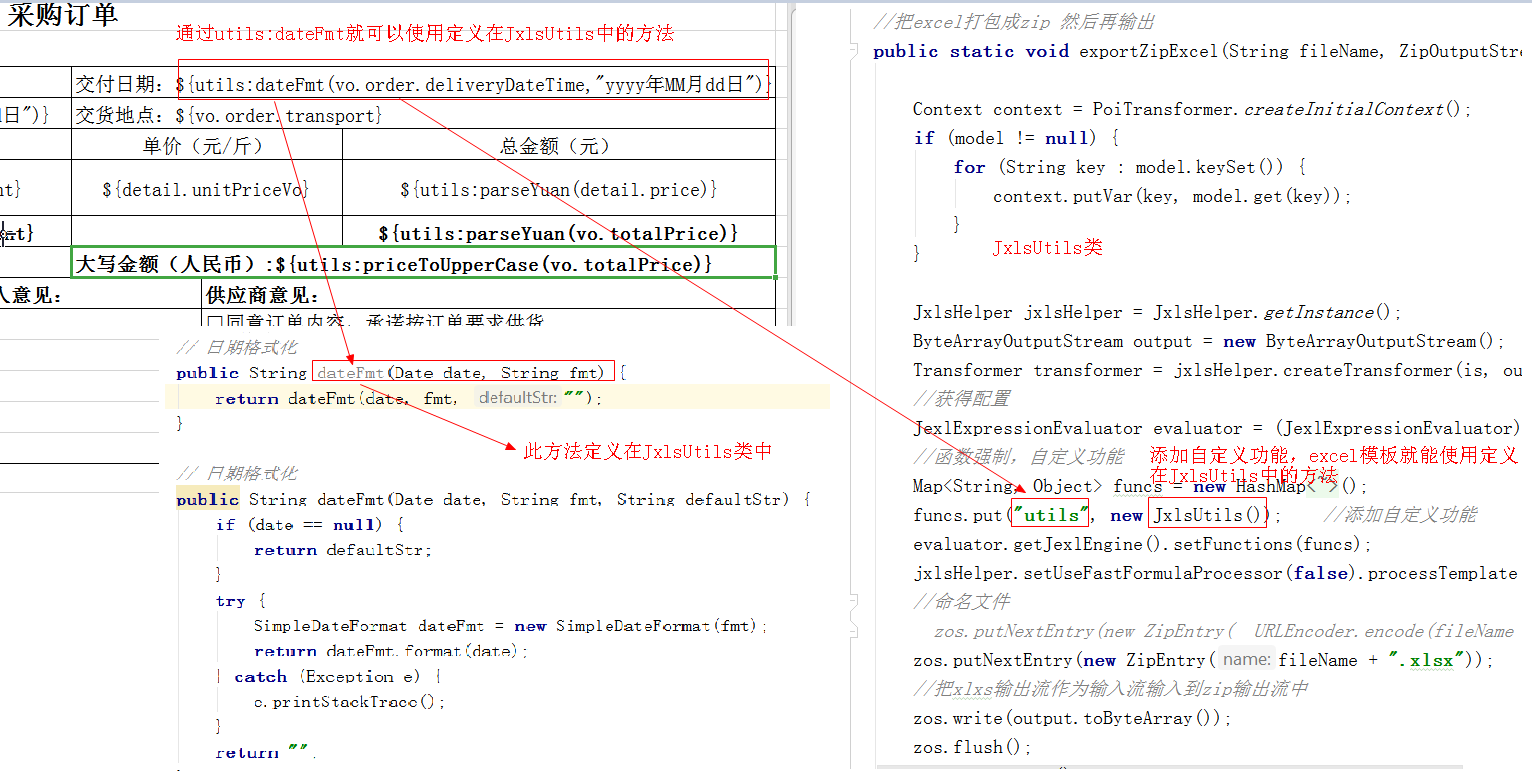Image resolution: width=1532 pixels, height=771 pixels.
Task: Select the 供应商意见 cell
Action: pyautogui.click(x=488, y=295)
